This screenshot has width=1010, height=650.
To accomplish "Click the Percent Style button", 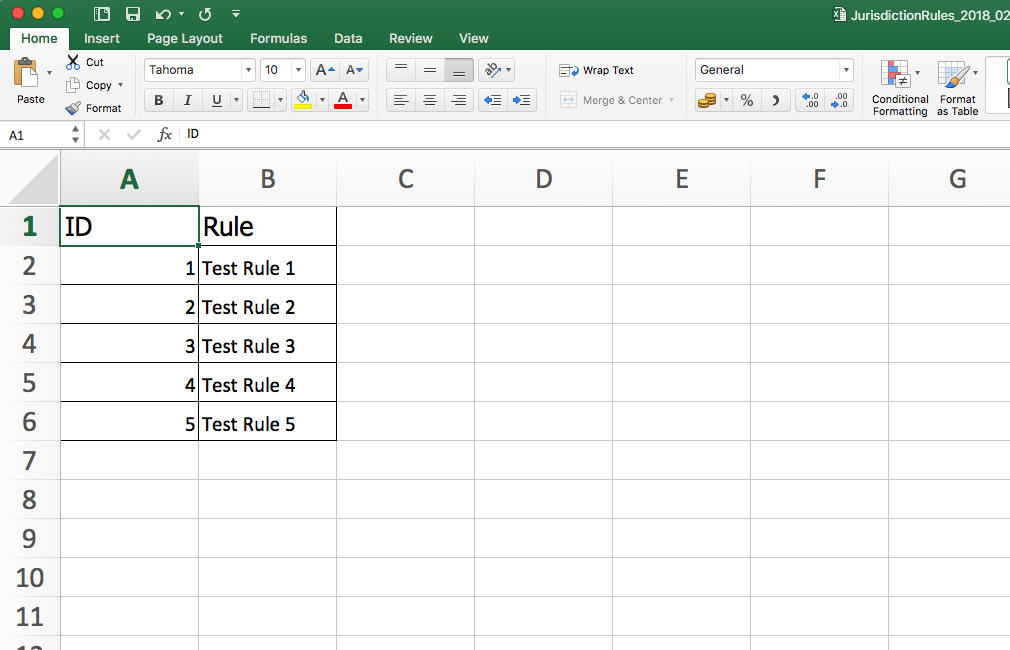I will click(747, 100).
